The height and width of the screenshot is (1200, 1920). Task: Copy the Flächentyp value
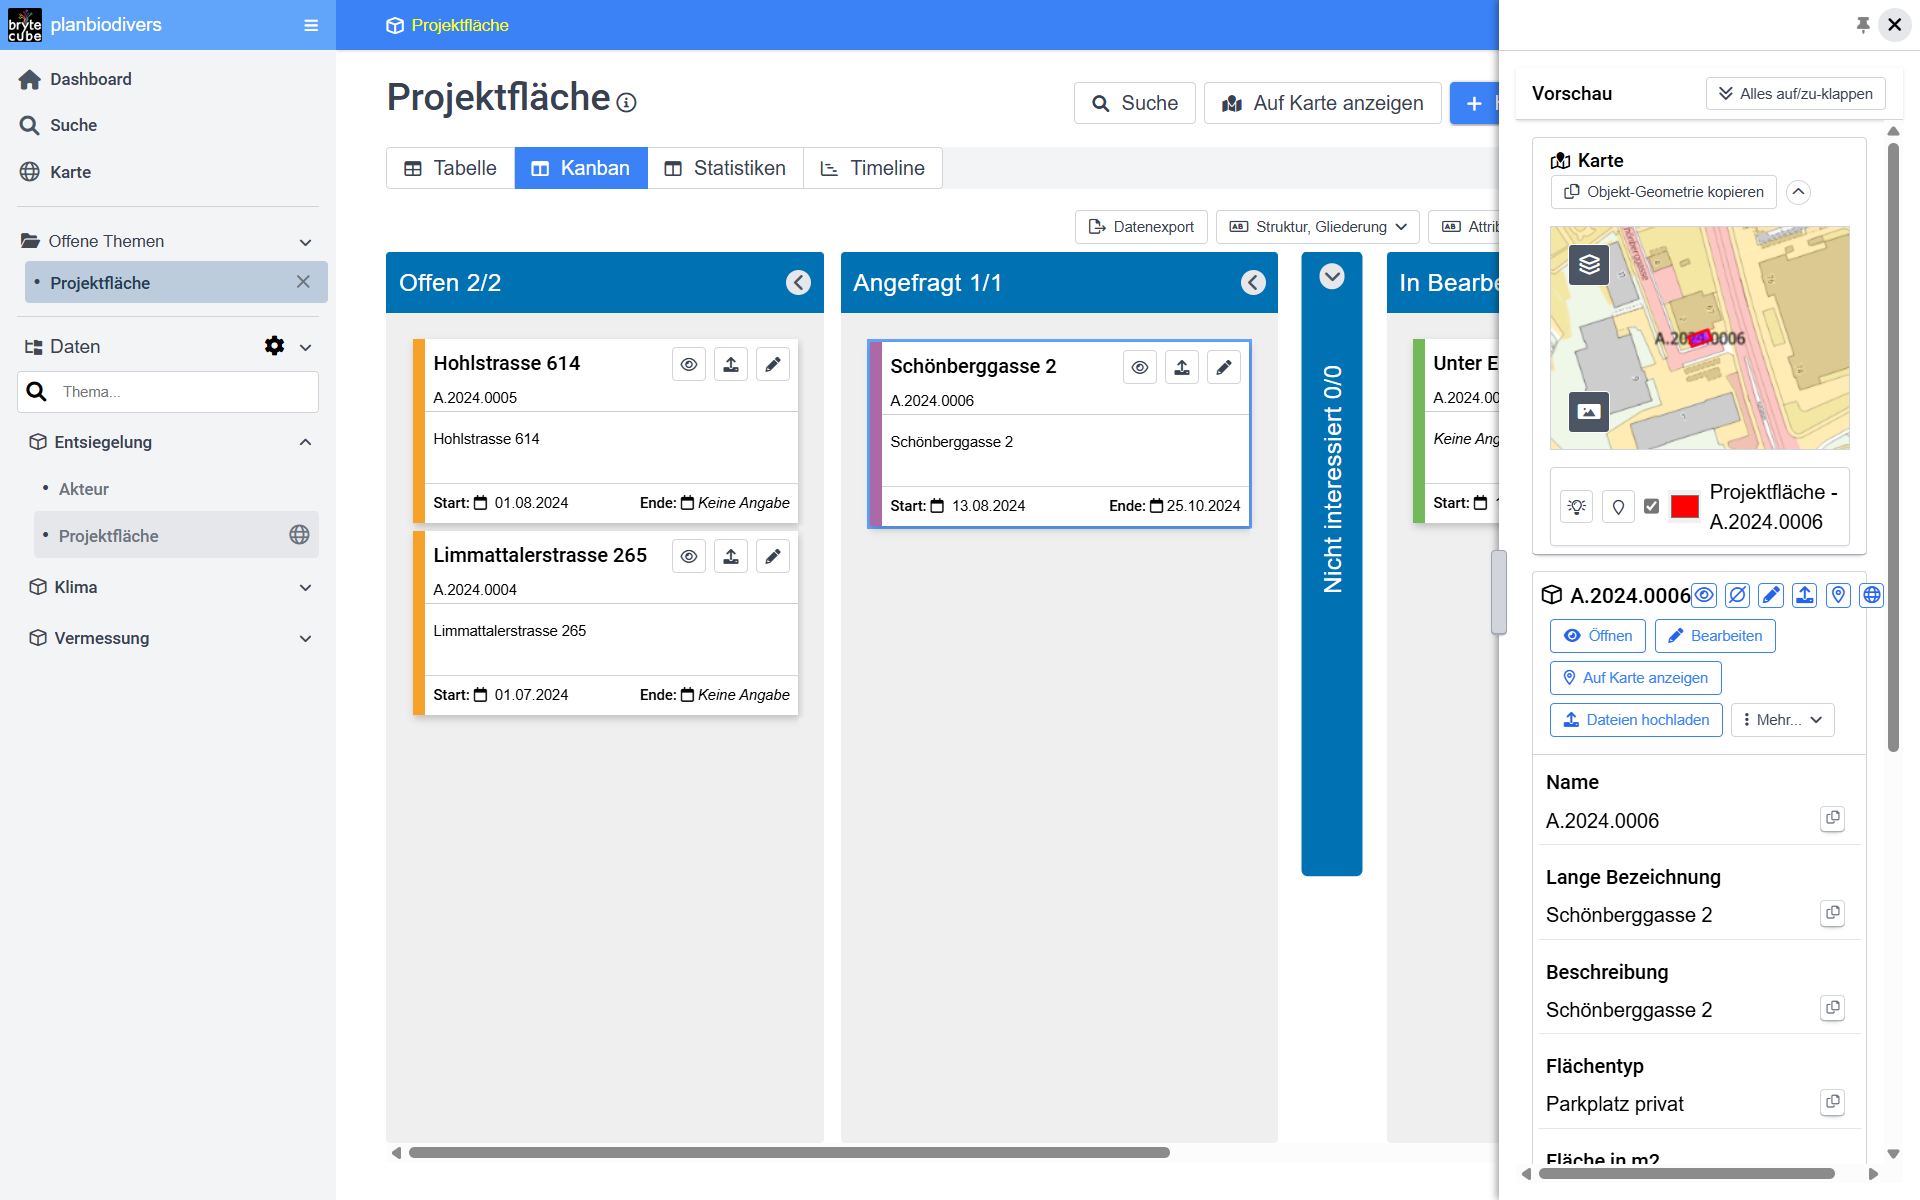[x=1832, y=1102]
